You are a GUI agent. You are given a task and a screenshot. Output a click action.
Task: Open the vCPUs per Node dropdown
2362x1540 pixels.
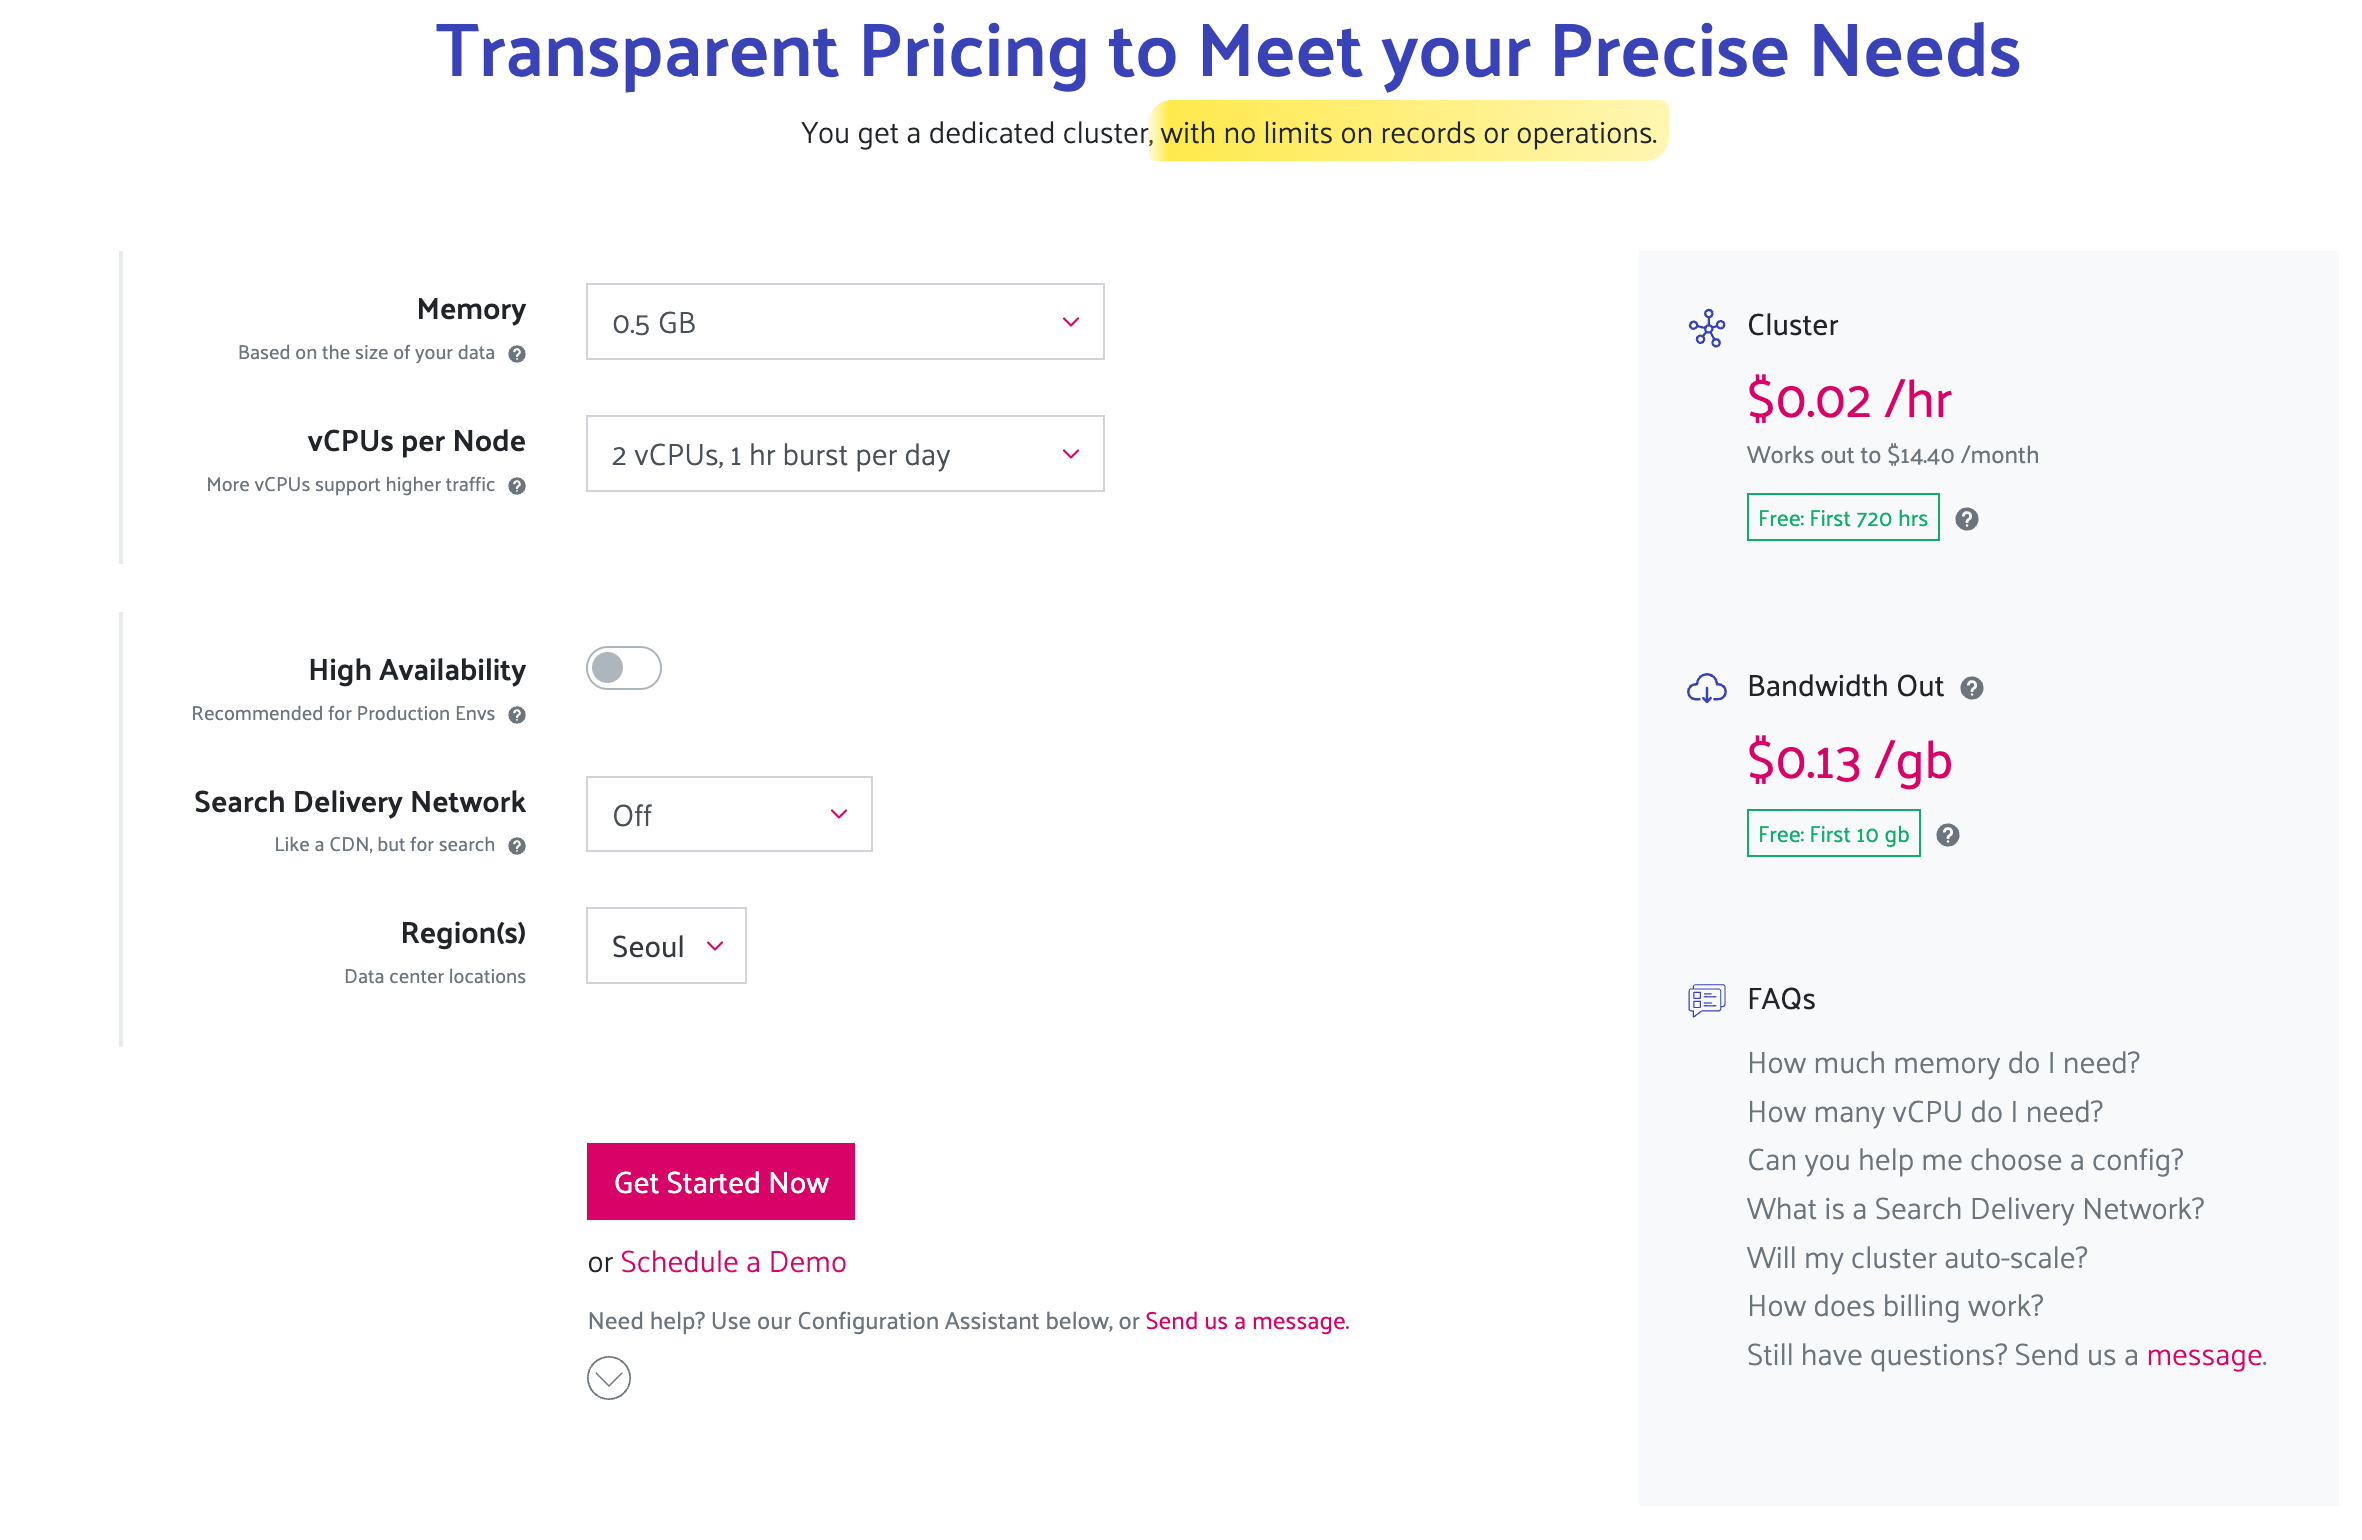(x=845, y=454)
